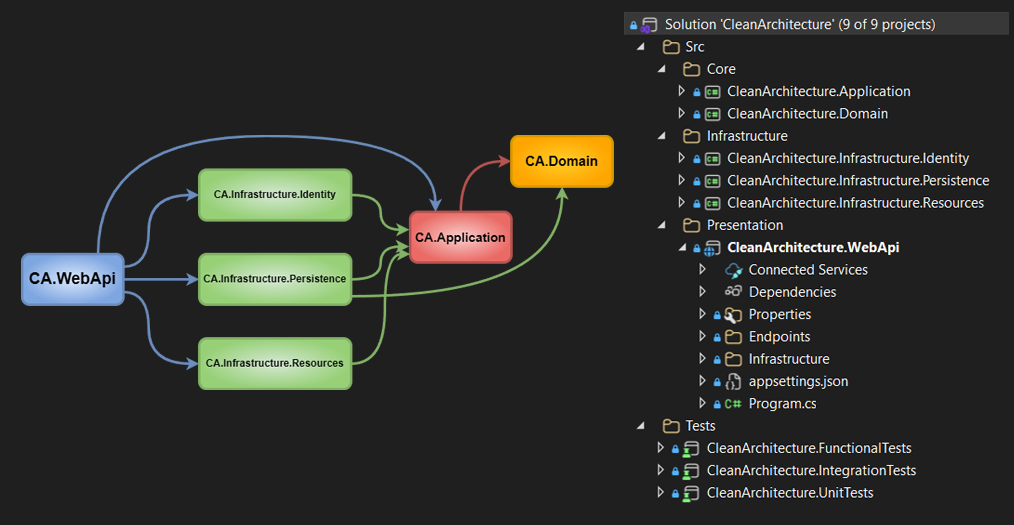Expand the CleanArchitecture.Application project node
This screenshot has height=525, width=1014.
(682, 91)
